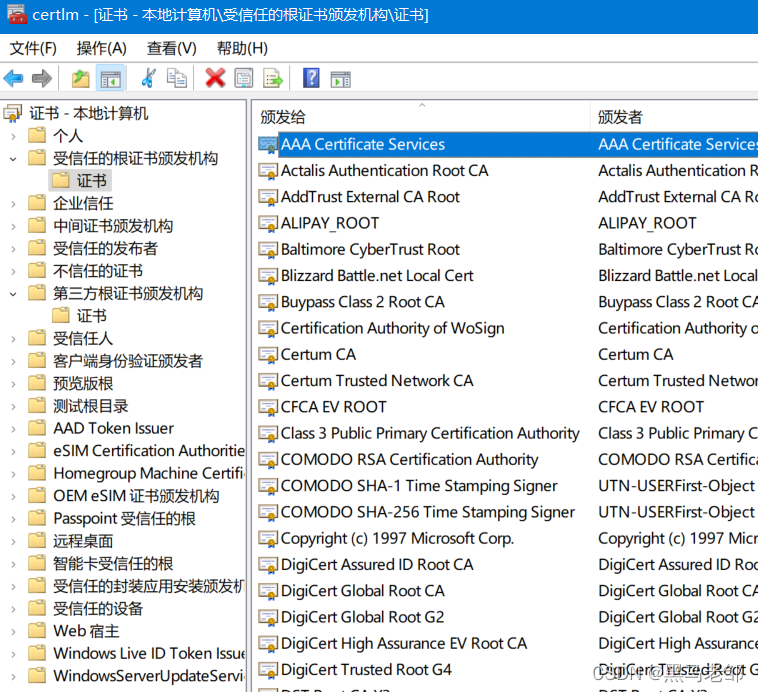Expand the 不信任的证书 node
The height and width of the screenshot is (692, 758).
14,271
